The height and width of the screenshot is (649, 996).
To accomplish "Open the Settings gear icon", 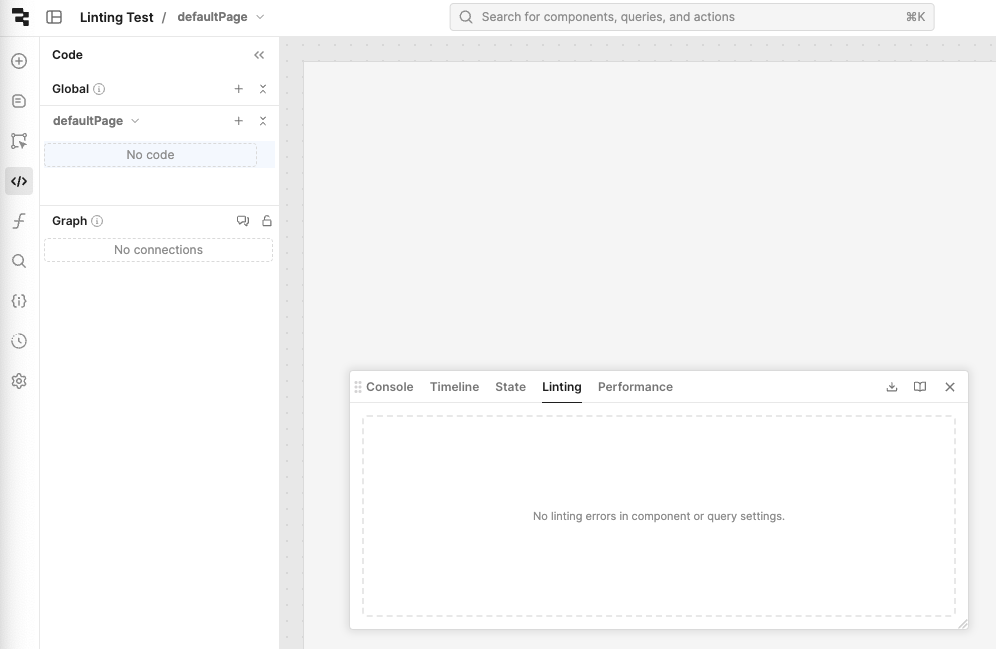I will tap(19, 381).
